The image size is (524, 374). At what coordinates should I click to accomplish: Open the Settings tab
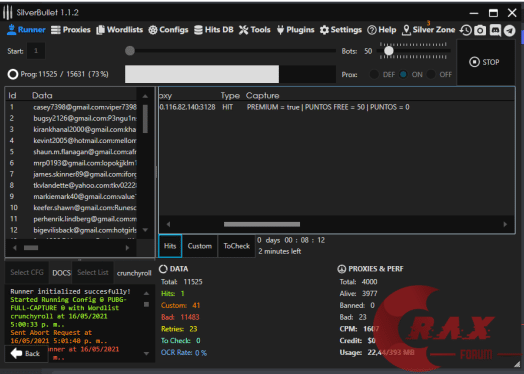click(x=341, y=30)
